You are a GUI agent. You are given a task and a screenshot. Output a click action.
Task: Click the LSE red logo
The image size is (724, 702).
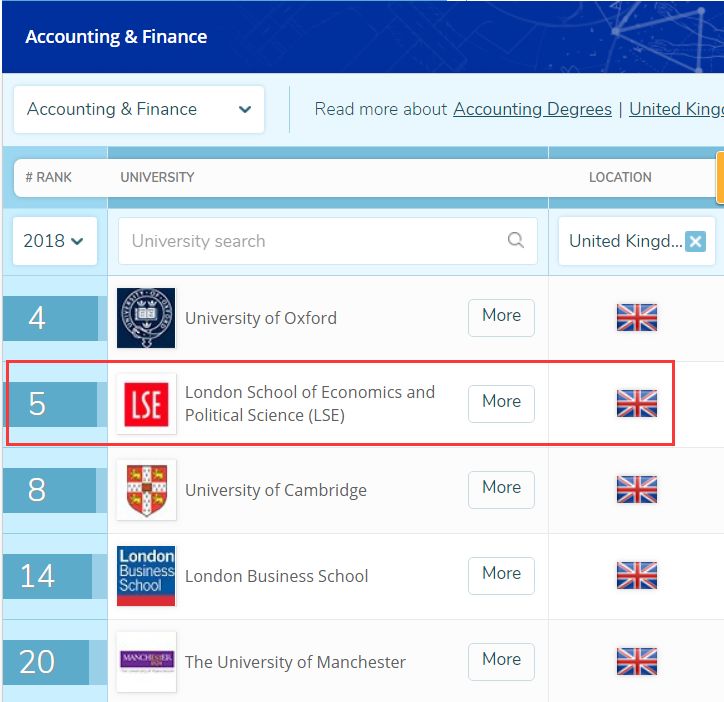coord(146,404)
